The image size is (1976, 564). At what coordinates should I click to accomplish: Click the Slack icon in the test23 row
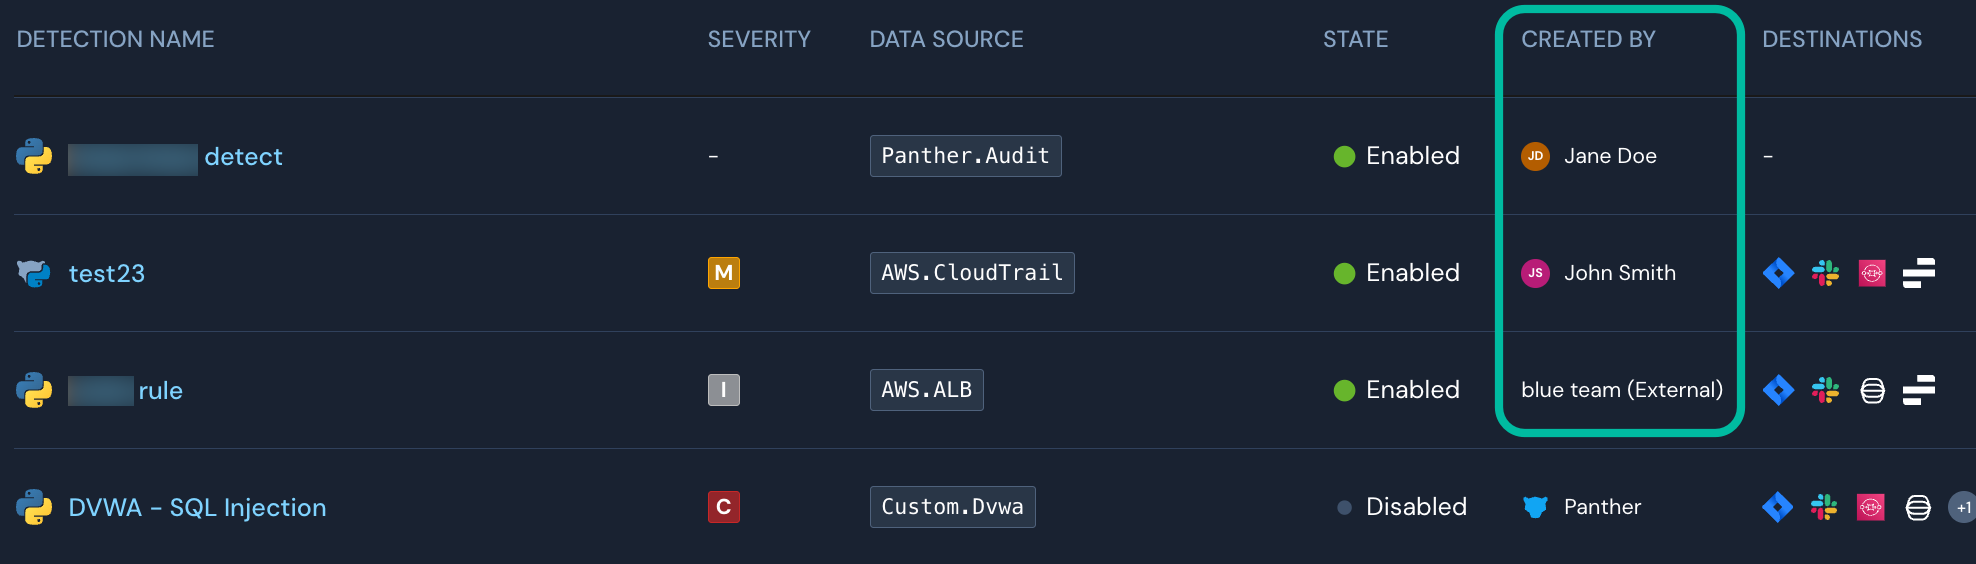1825,273
